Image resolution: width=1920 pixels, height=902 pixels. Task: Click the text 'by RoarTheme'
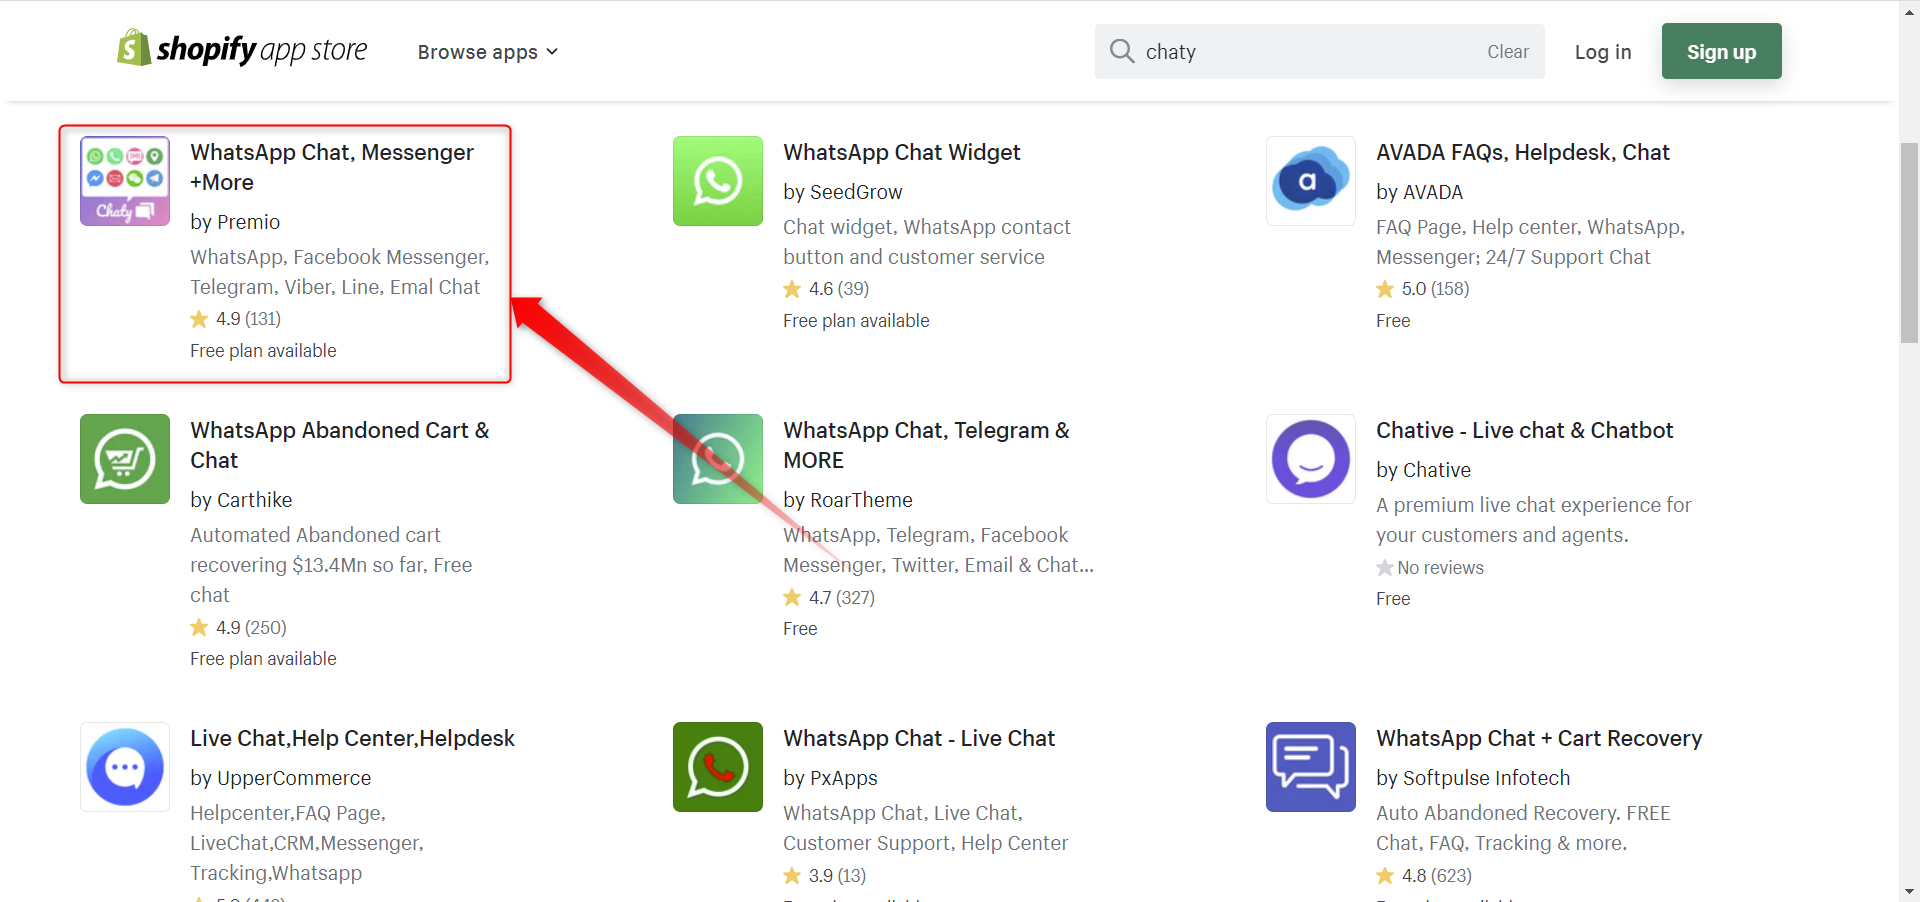(x=847, y=500)
